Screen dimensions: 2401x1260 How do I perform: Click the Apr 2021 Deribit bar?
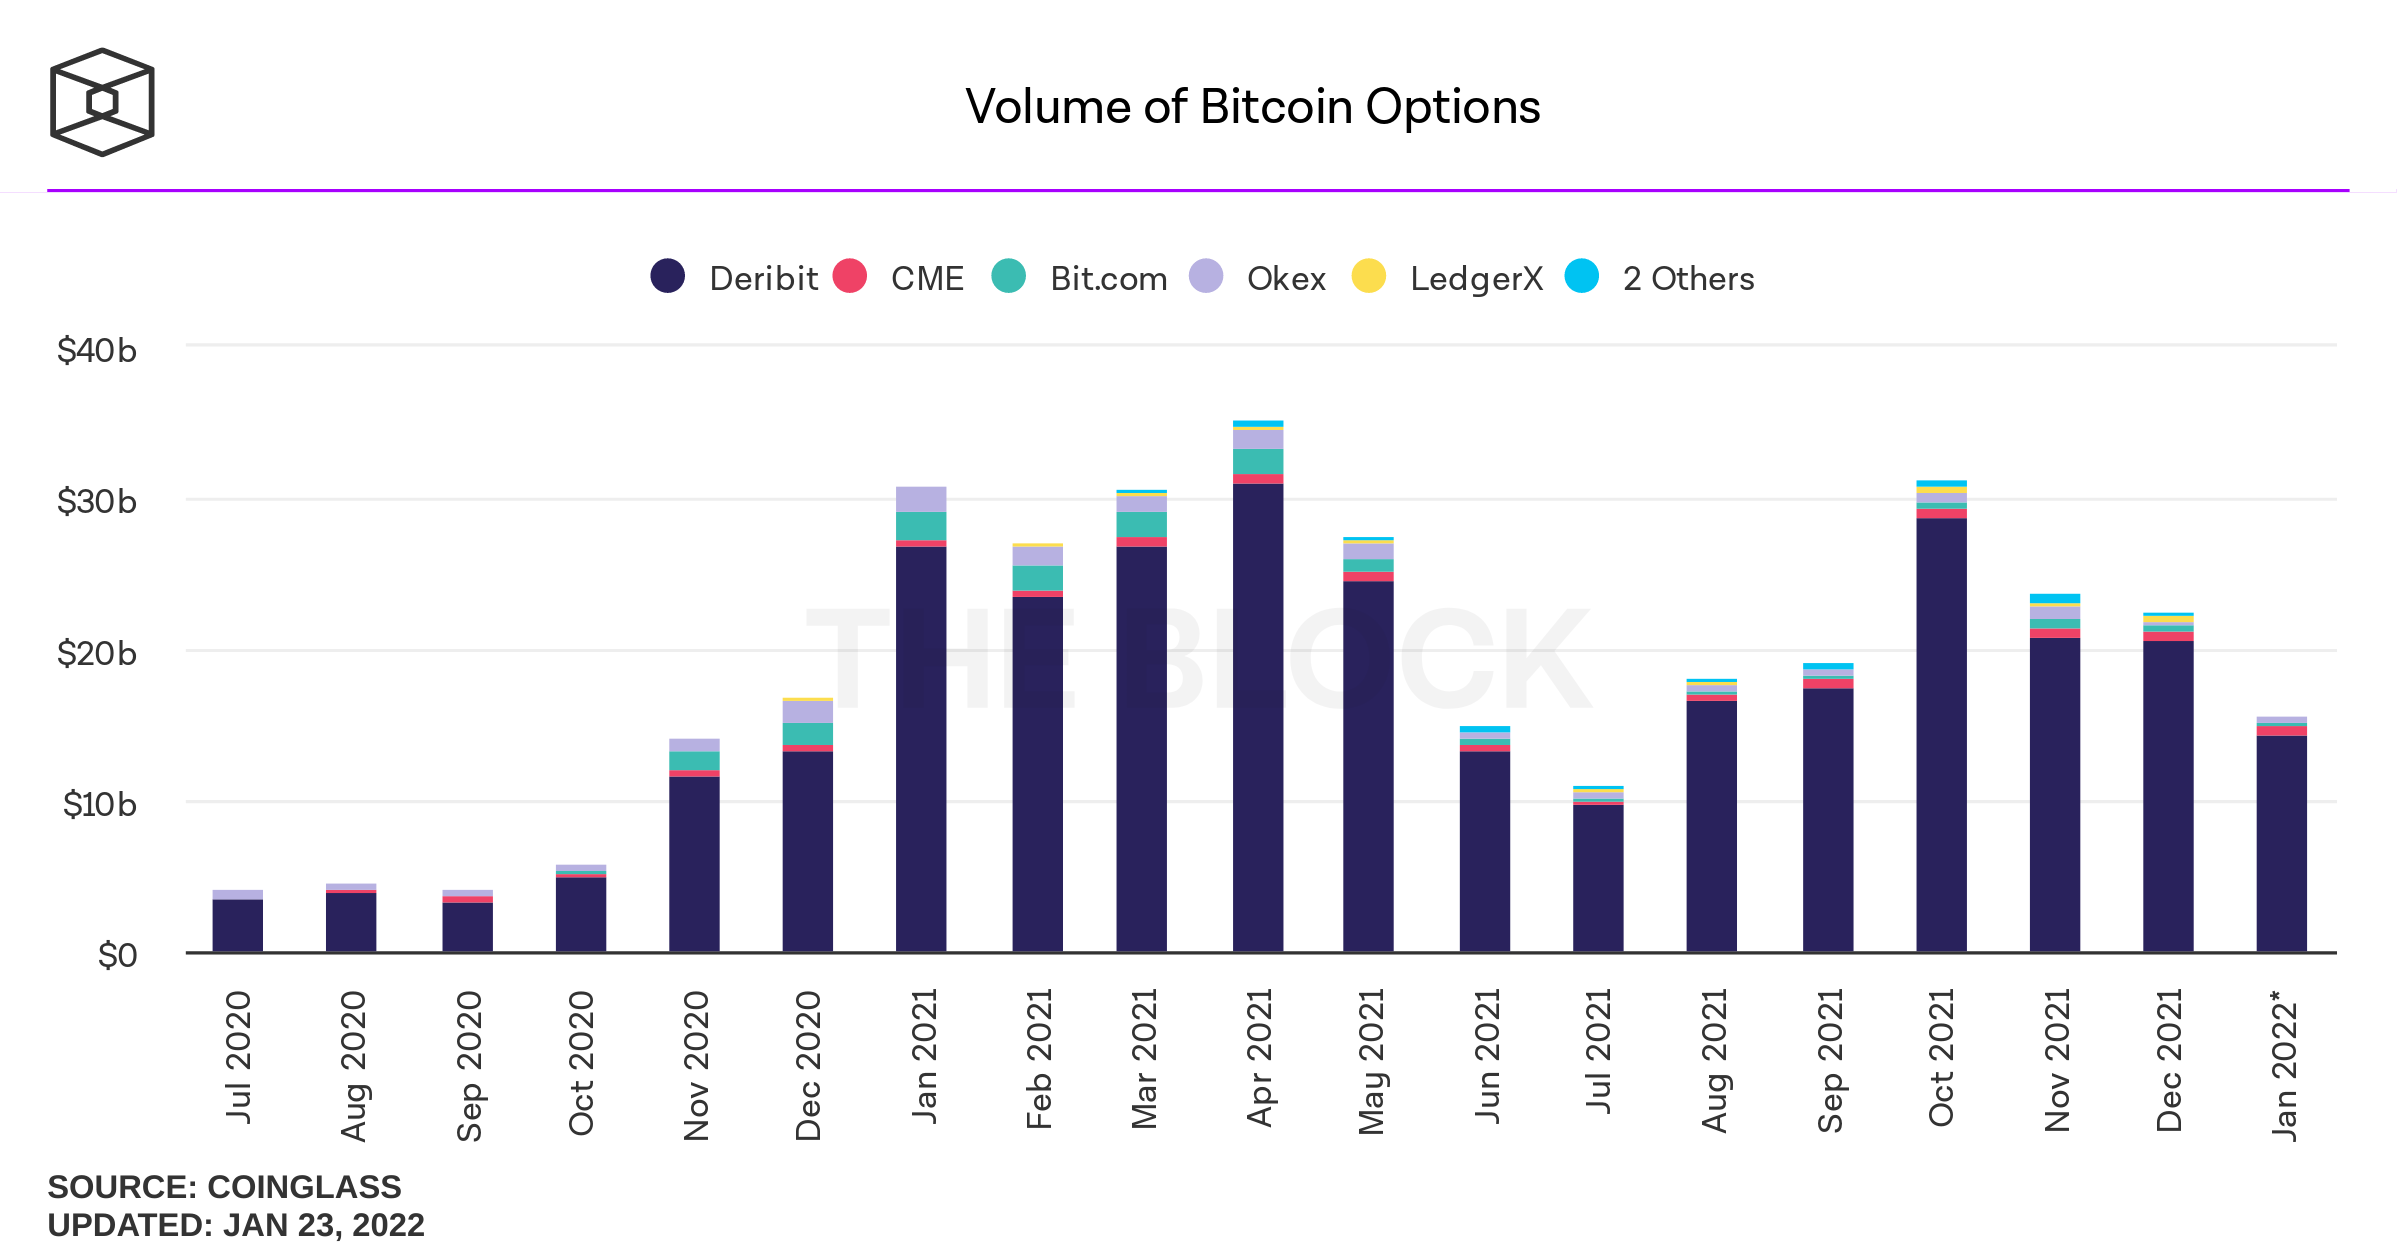click(x=1258, y=716)
